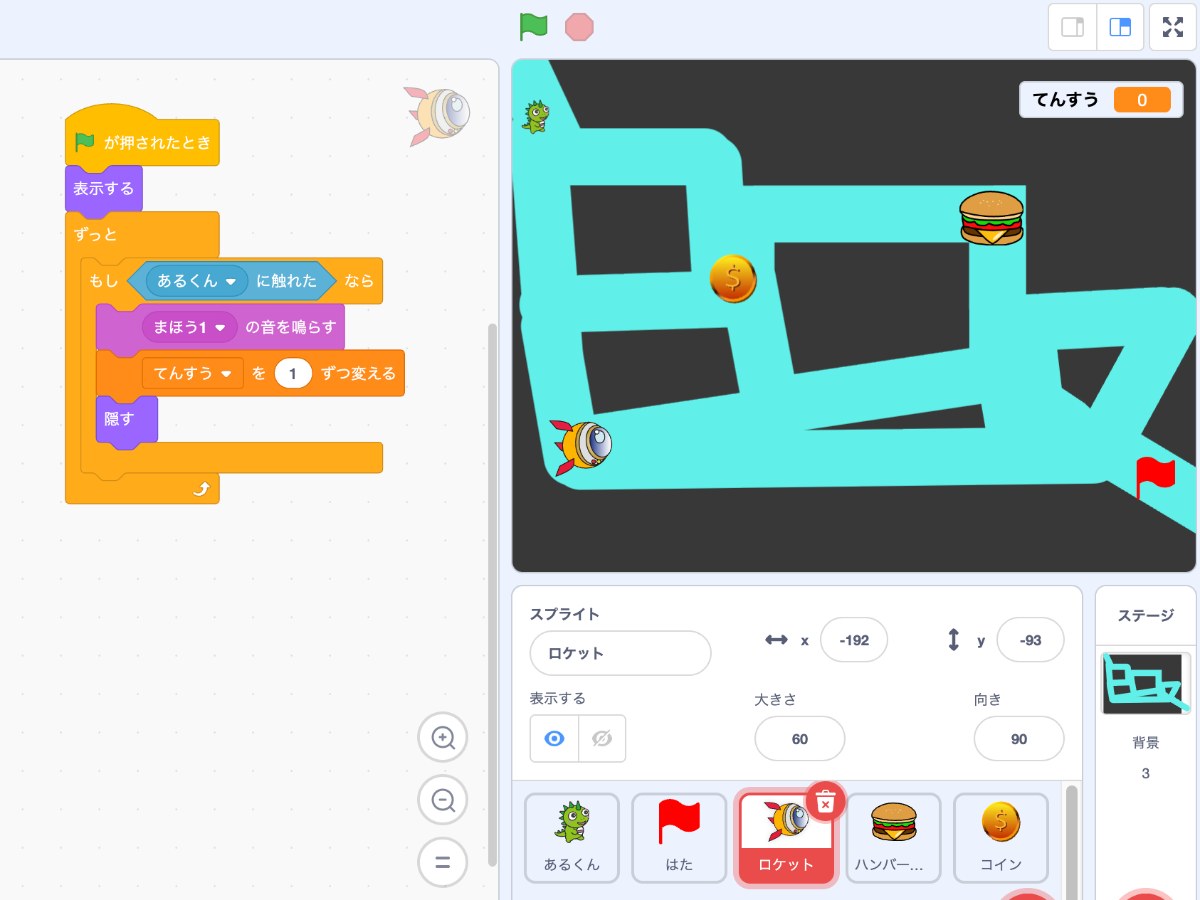Delete the ロケット sprite with trash icon

click(x=826, y=801)
